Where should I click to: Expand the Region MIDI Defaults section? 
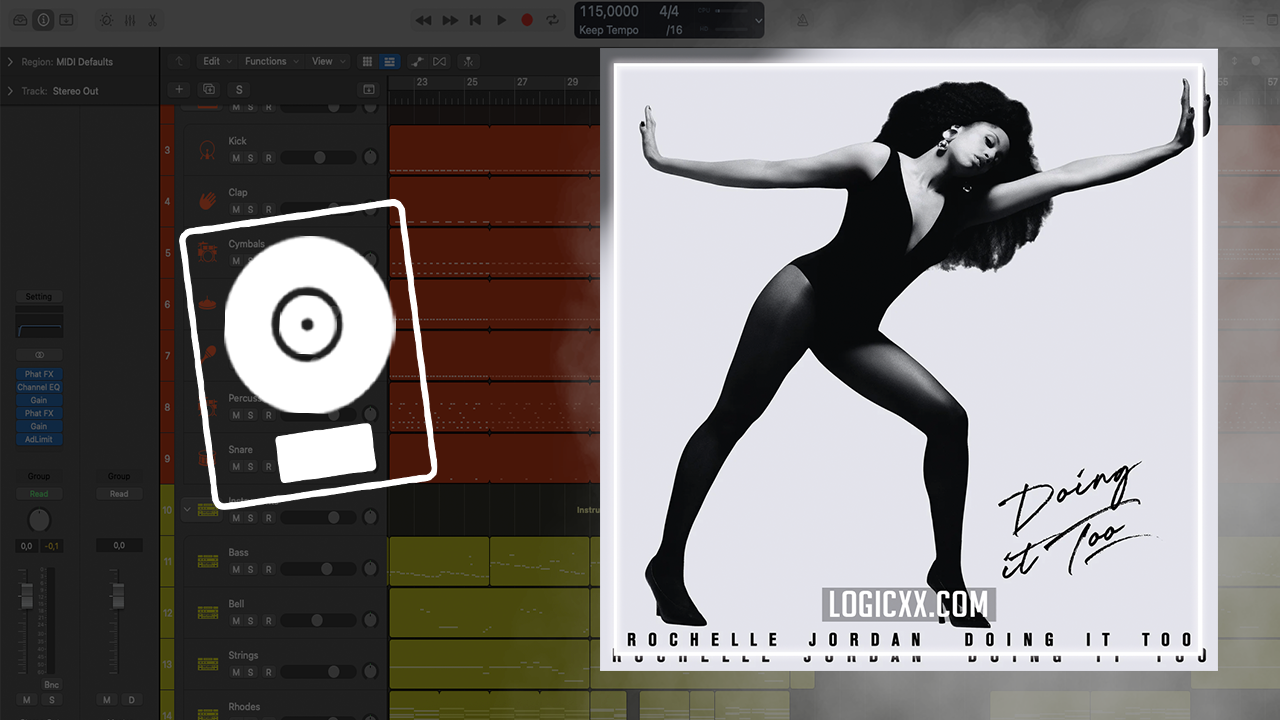(x=10, y=62)
